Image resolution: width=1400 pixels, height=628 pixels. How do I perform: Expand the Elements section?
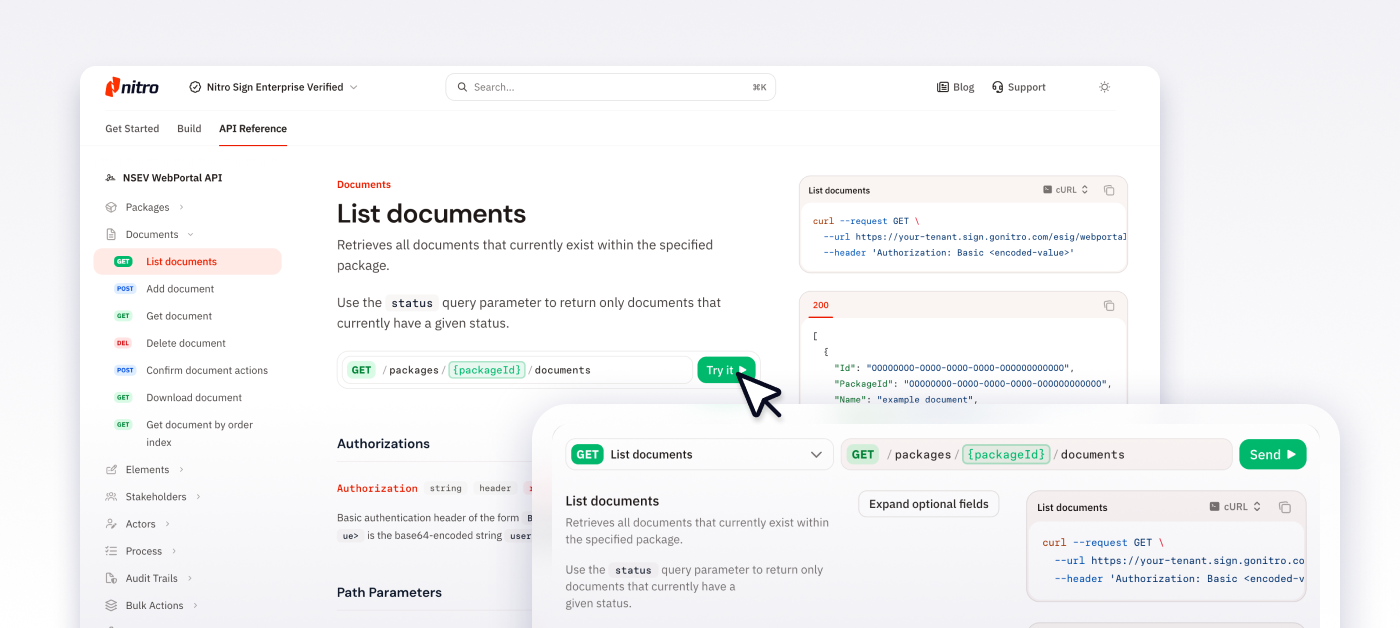click(x=181, y=469)
